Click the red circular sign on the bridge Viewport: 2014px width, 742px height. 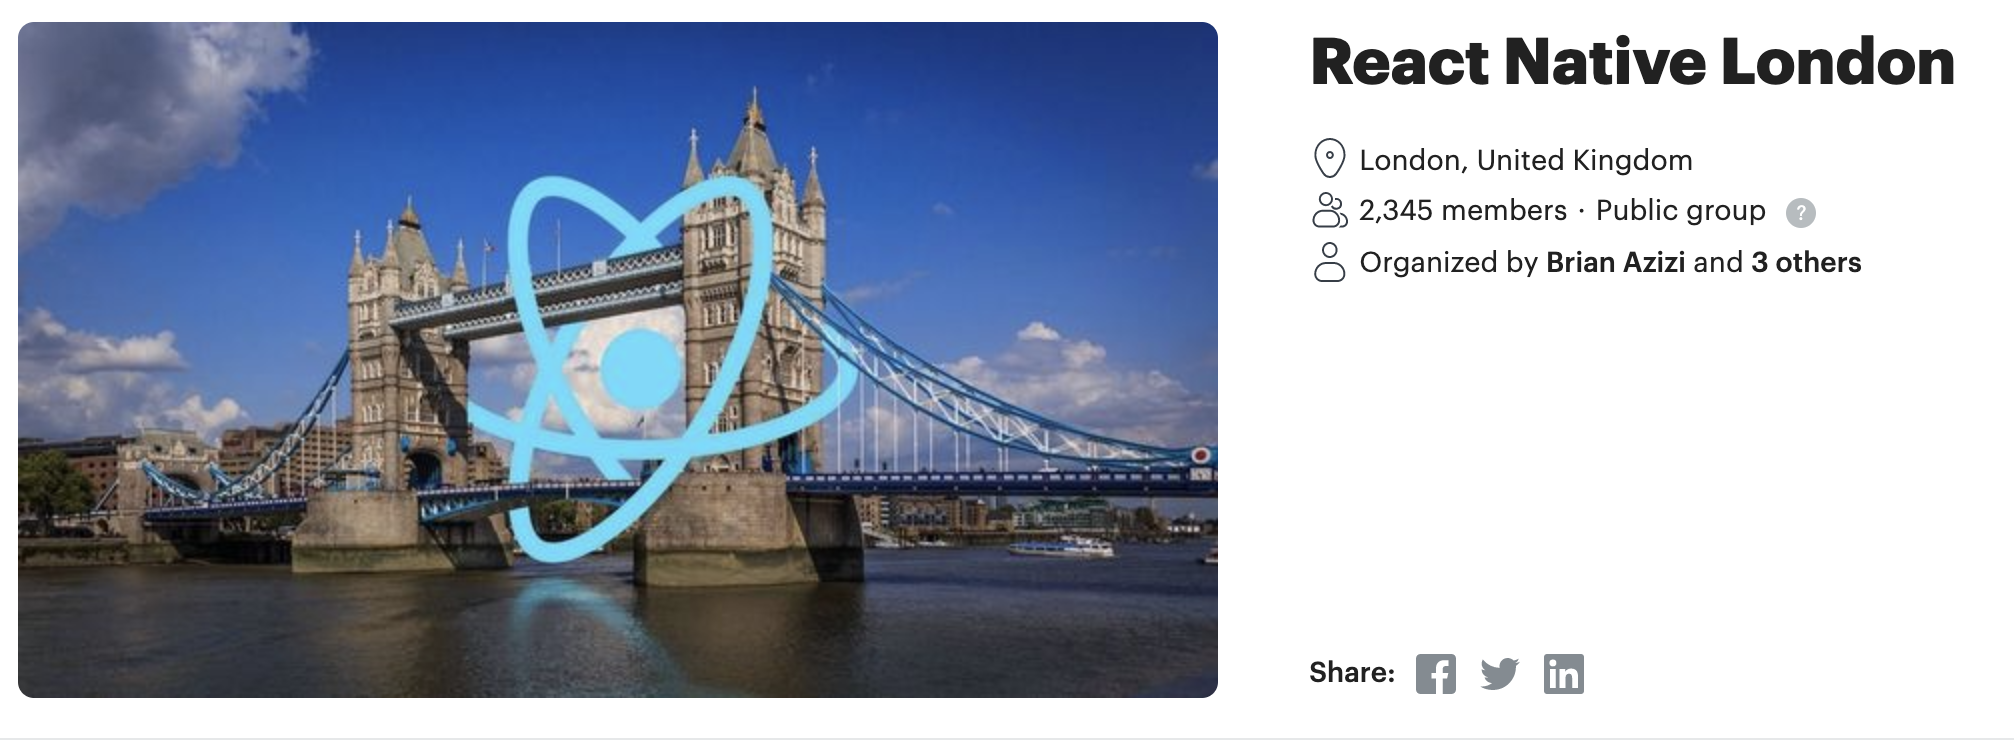tap(1201, 455)
